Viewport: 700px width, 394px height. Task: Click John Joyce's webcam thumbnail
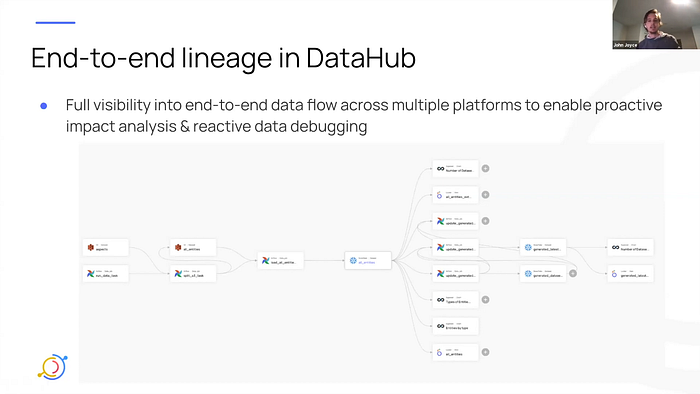click(x=656, y=24)
